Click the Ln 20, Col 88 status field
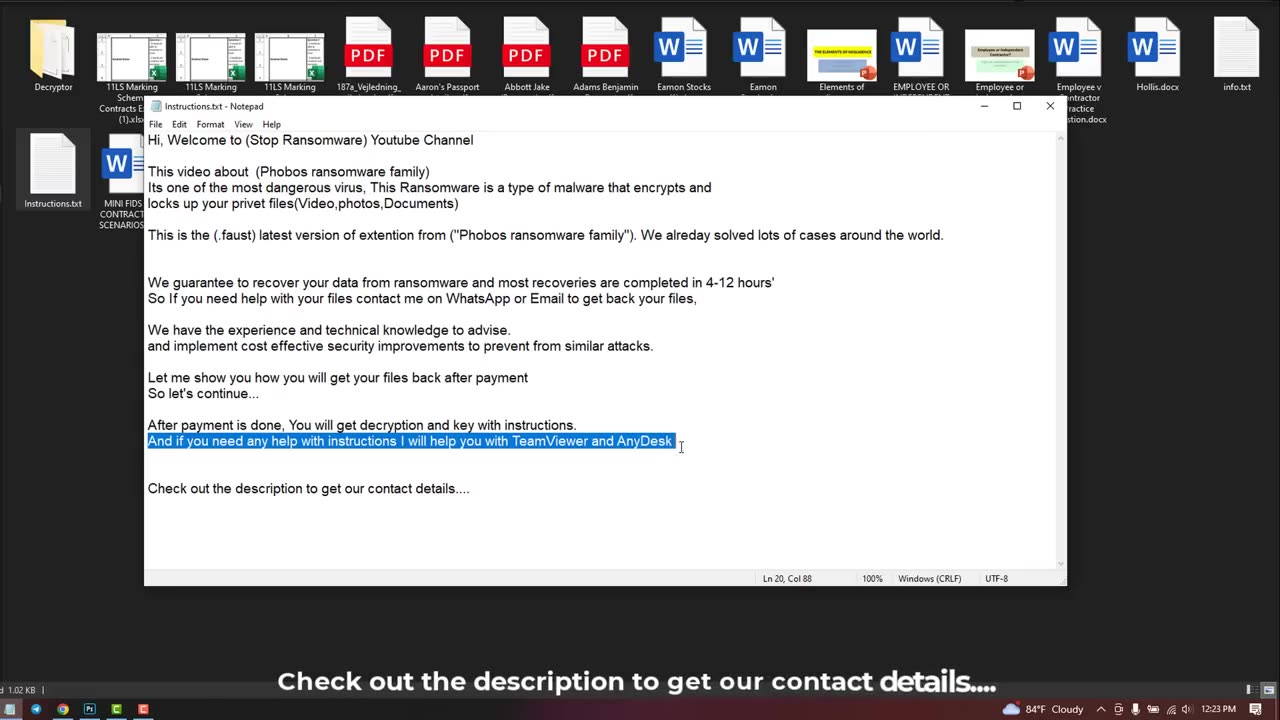Viewport: 1280px width, 720px height. point(787,579)
